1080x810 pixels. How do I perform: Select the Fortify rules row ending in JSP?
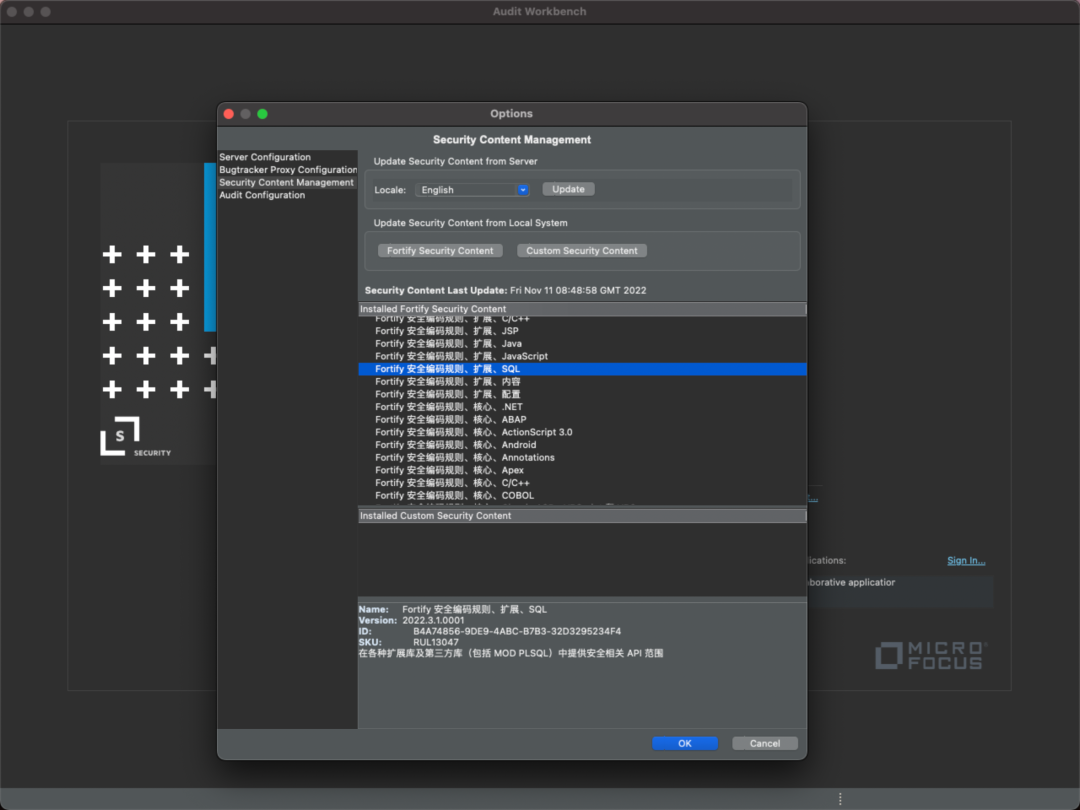tap(582, 331)
